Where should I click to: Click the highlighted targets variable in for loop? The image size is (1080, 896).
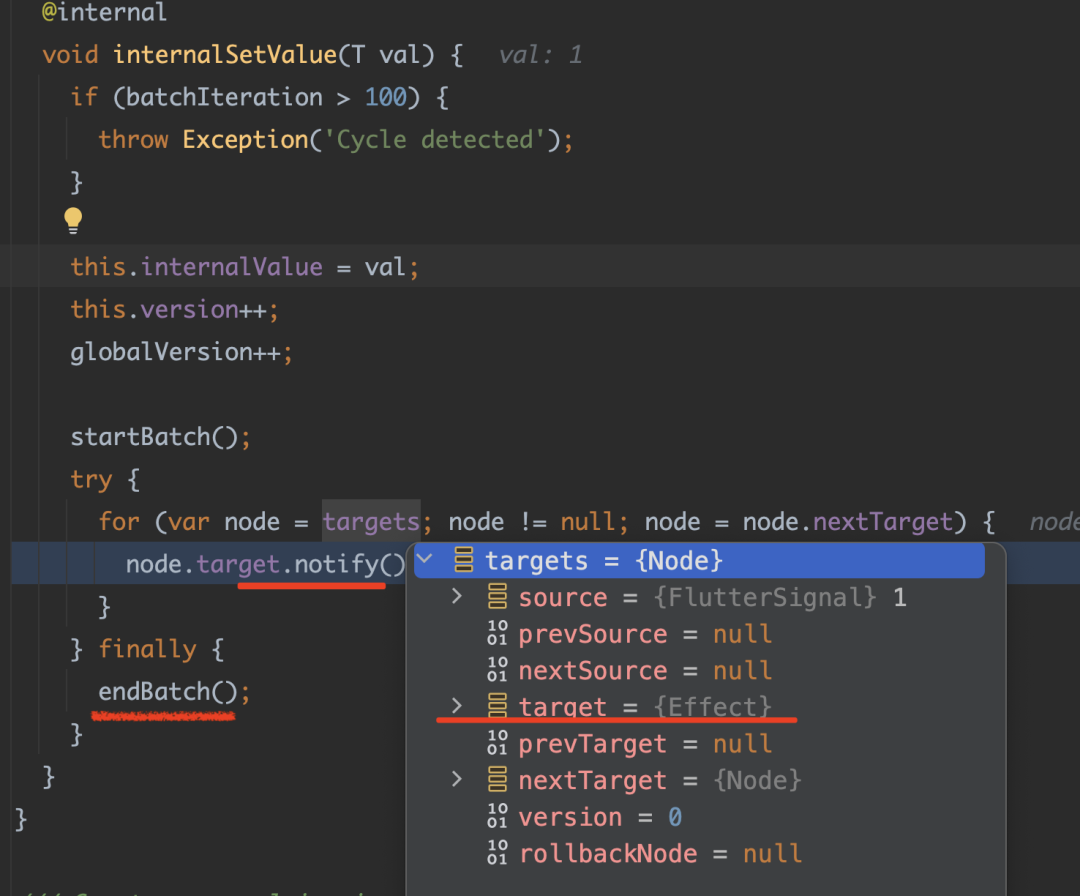click(x=370, y=522)
